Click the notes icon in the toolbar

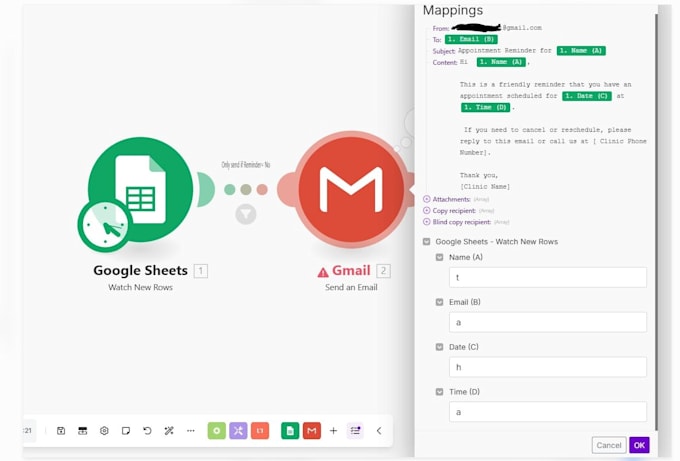click(x=126, y=431)
